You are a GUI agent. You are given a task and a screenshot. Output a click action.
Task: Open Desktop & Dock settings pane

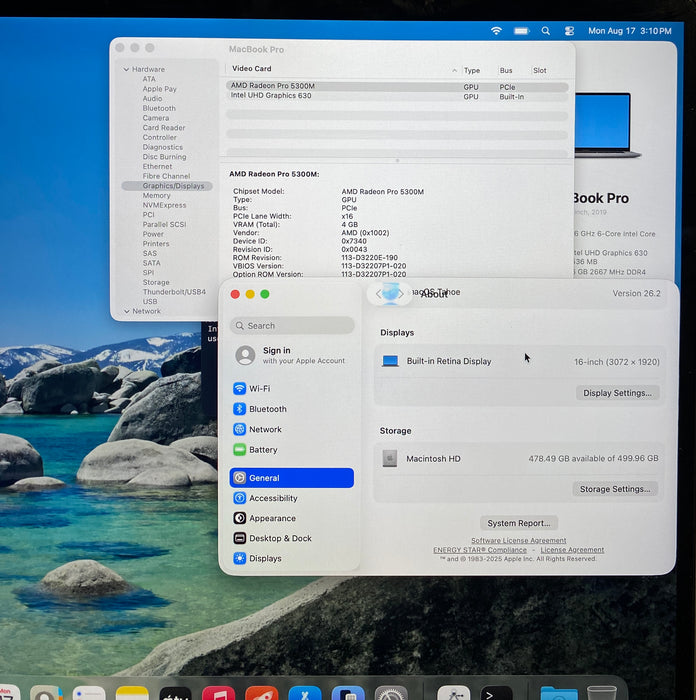[292, 538]
